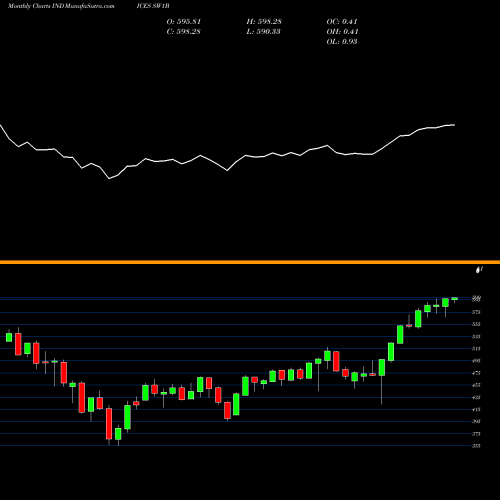Click the lowest red candle at the chart bottom
Viewport: 500px width, 500px height.
tap(109, 424)
